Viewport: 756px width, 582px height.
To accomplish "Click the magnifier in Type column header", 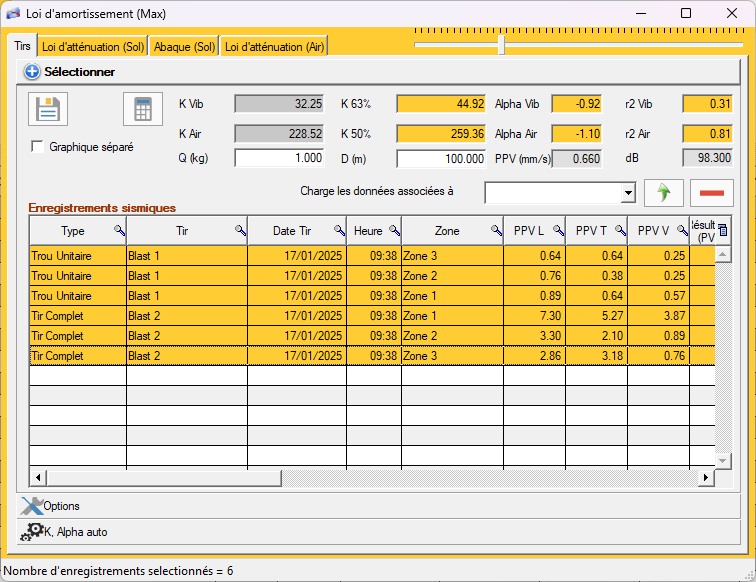I will pos(119,230).
